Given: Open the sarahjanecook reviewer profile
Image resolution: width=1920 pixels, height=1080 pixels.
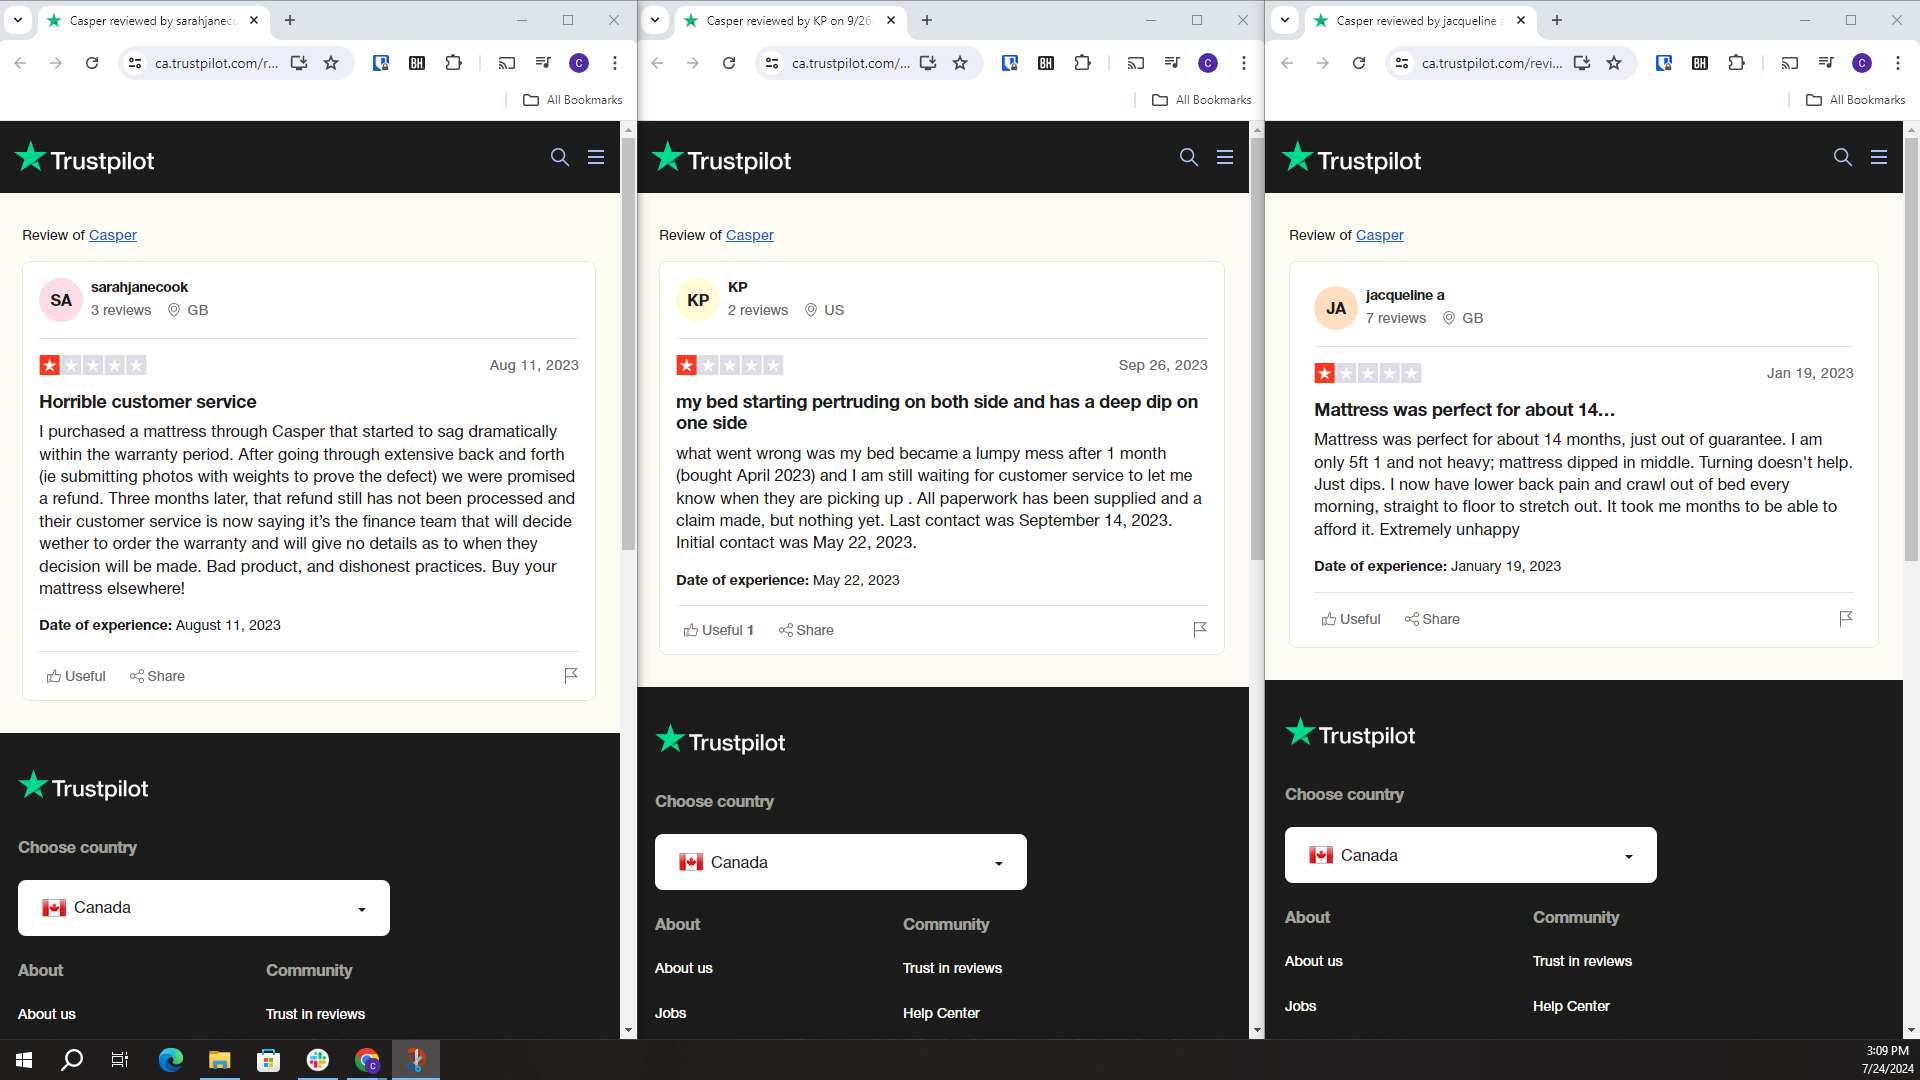Looking at the screenshot, I should pyautogui.click(x=139, y=287).
